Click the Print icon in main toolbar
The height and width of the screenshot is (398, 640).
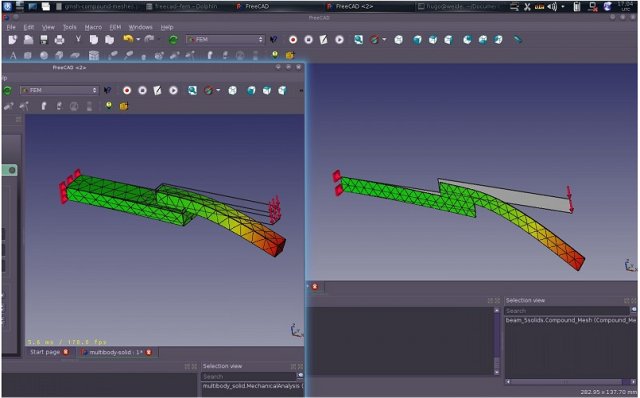tap(59, 40)
